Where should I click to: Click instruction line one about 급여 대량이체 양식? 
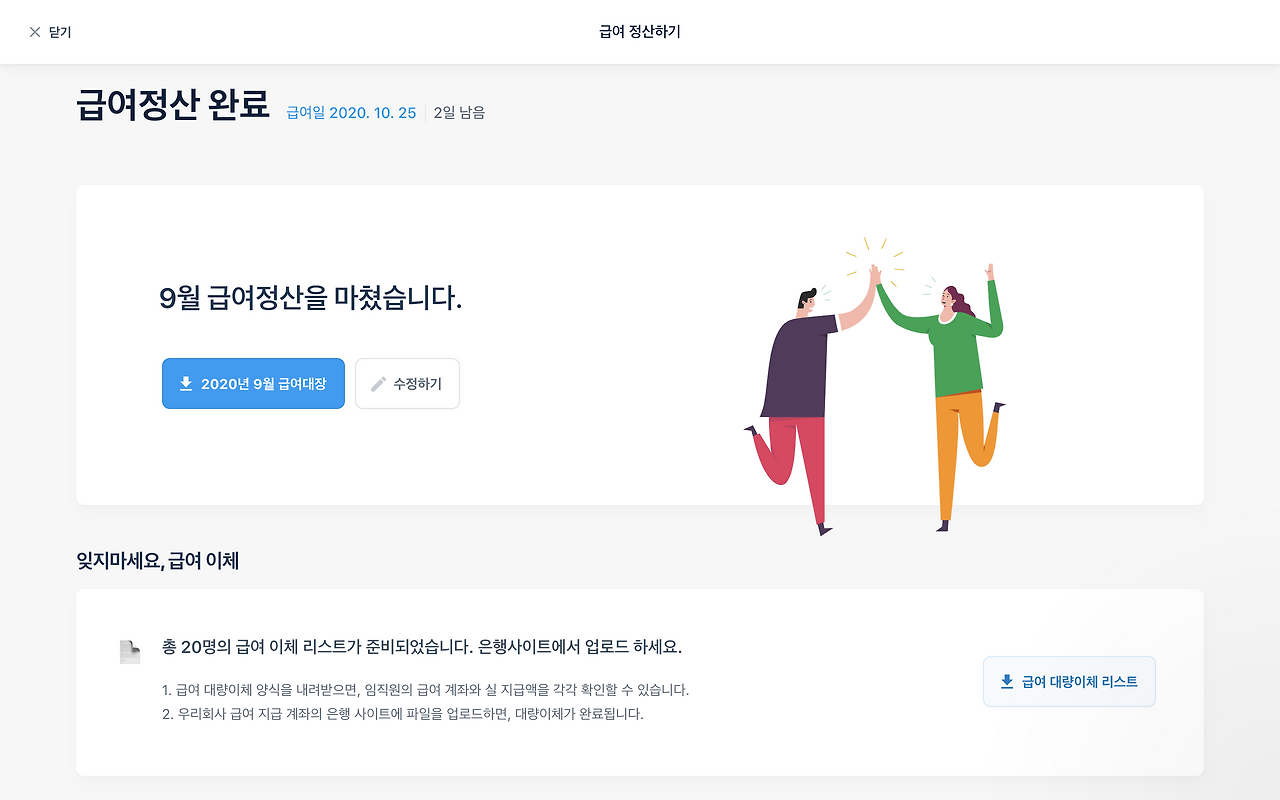click(426, 690)
